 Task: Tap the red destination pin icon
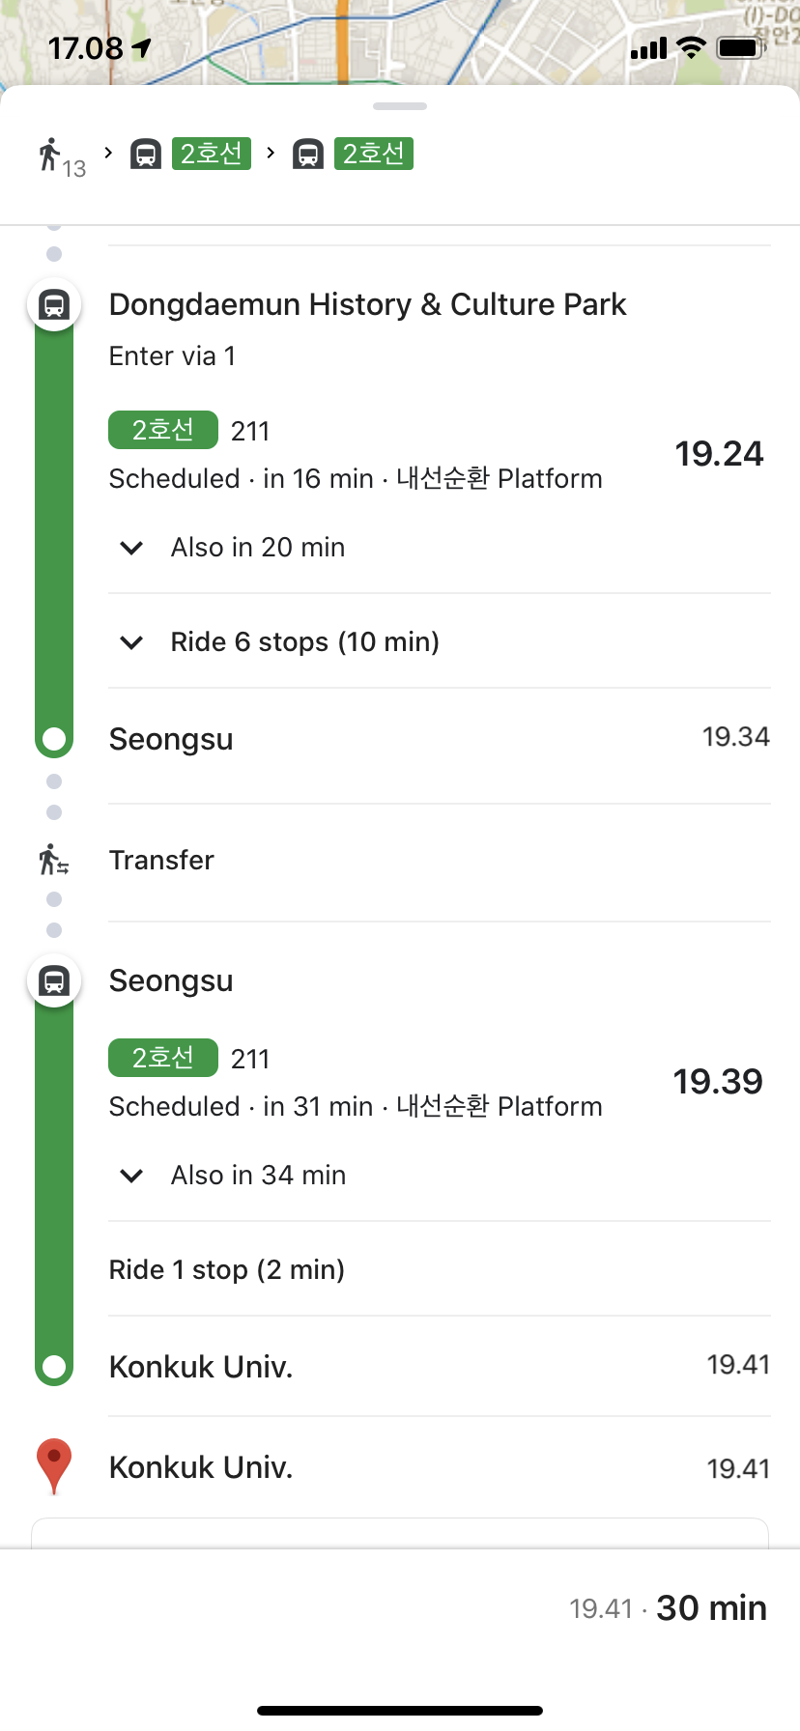click(x=54, y=1466)
